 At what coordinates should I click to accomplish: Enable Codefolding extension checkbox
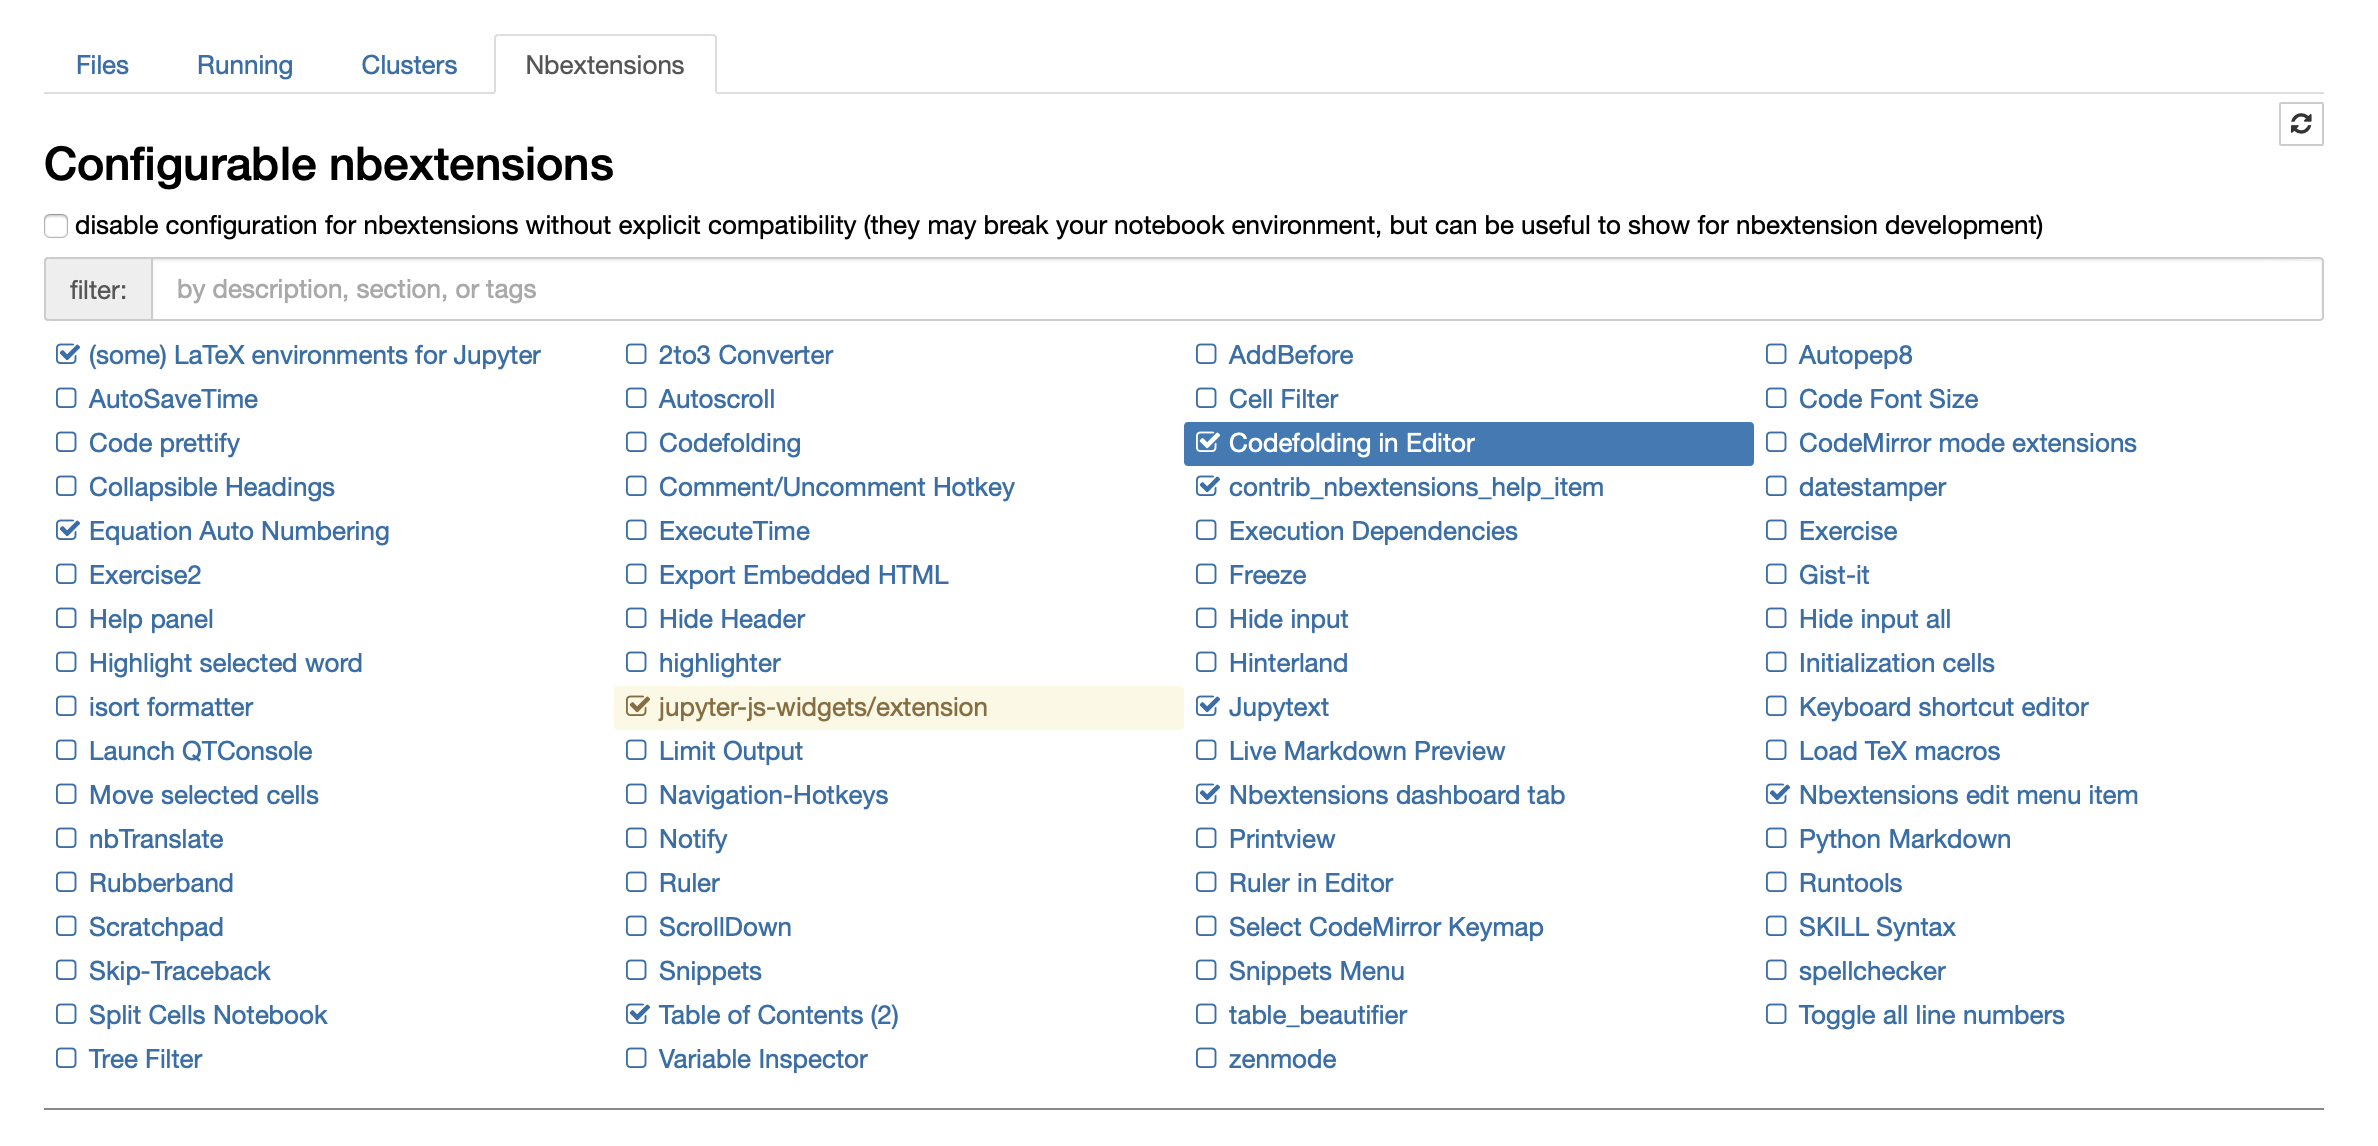(x=637, y=443)
